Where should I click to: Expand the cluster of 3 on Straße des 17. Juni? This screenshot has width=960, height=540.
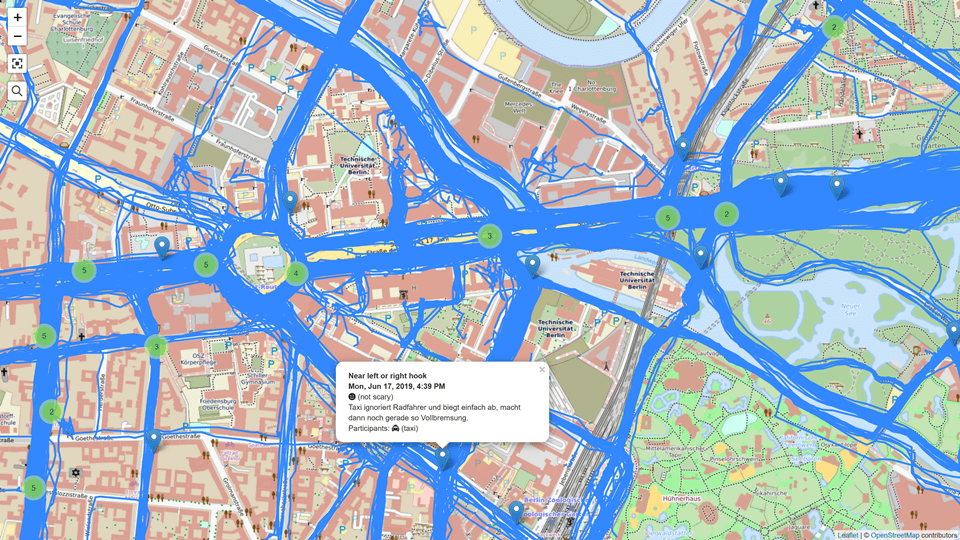[x=489, y=236]
